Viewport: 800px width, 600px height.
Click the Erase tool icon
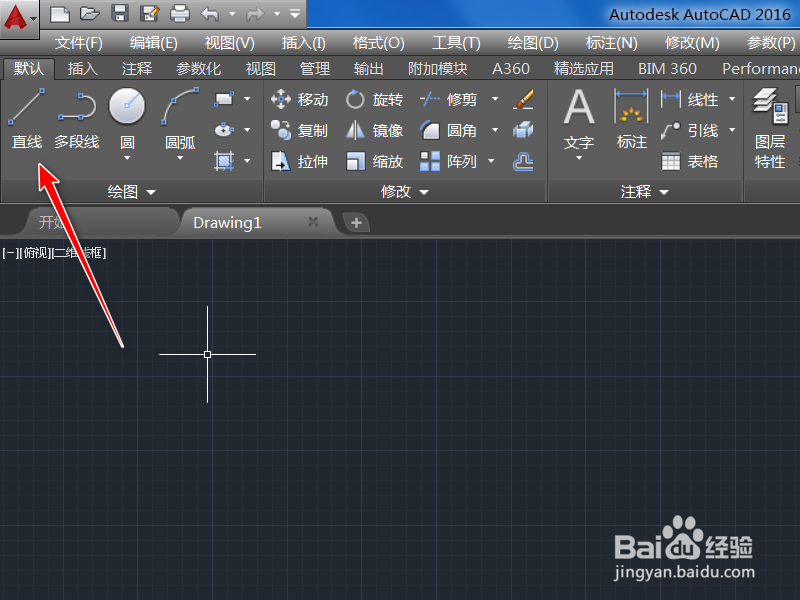[x=523, y=99]
